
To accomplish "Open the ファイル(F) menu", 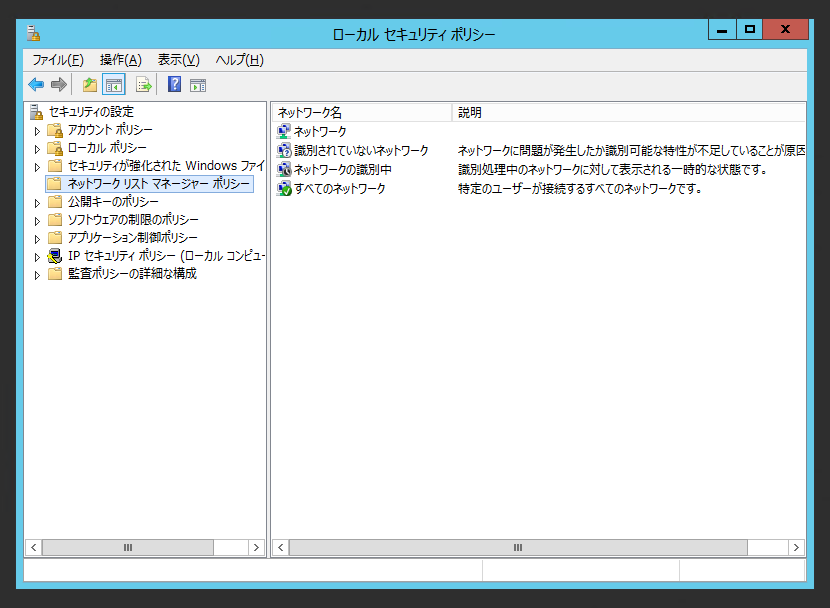I will [x=58, y=60].
